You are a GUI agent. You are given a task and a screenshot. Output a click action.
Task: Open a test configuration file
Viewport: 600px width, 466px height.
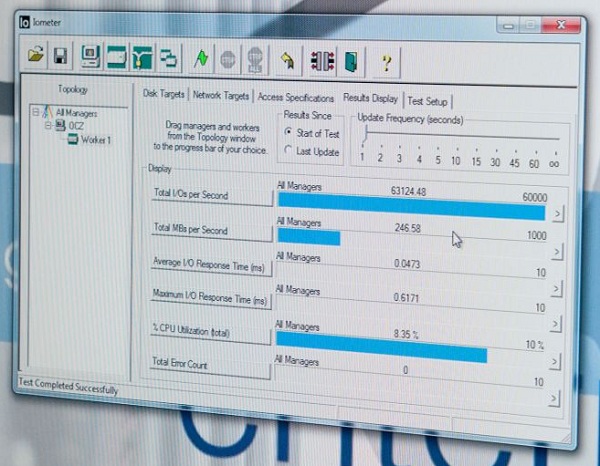pos(37,54)
